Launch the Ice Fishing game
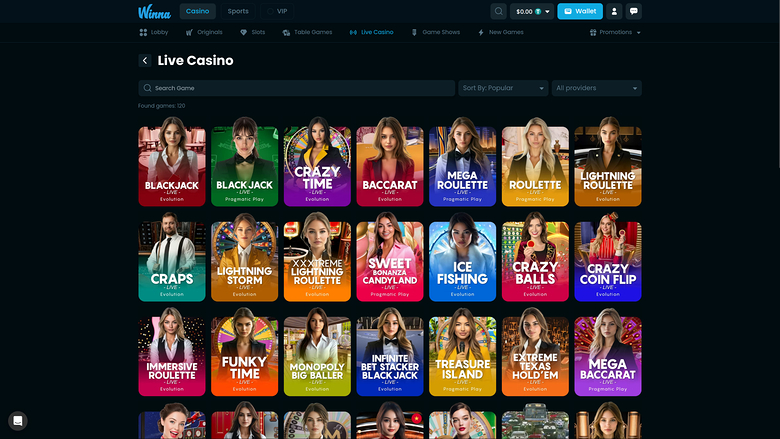Viewport: 780px width, 439px height. click(x=462, y=257)
